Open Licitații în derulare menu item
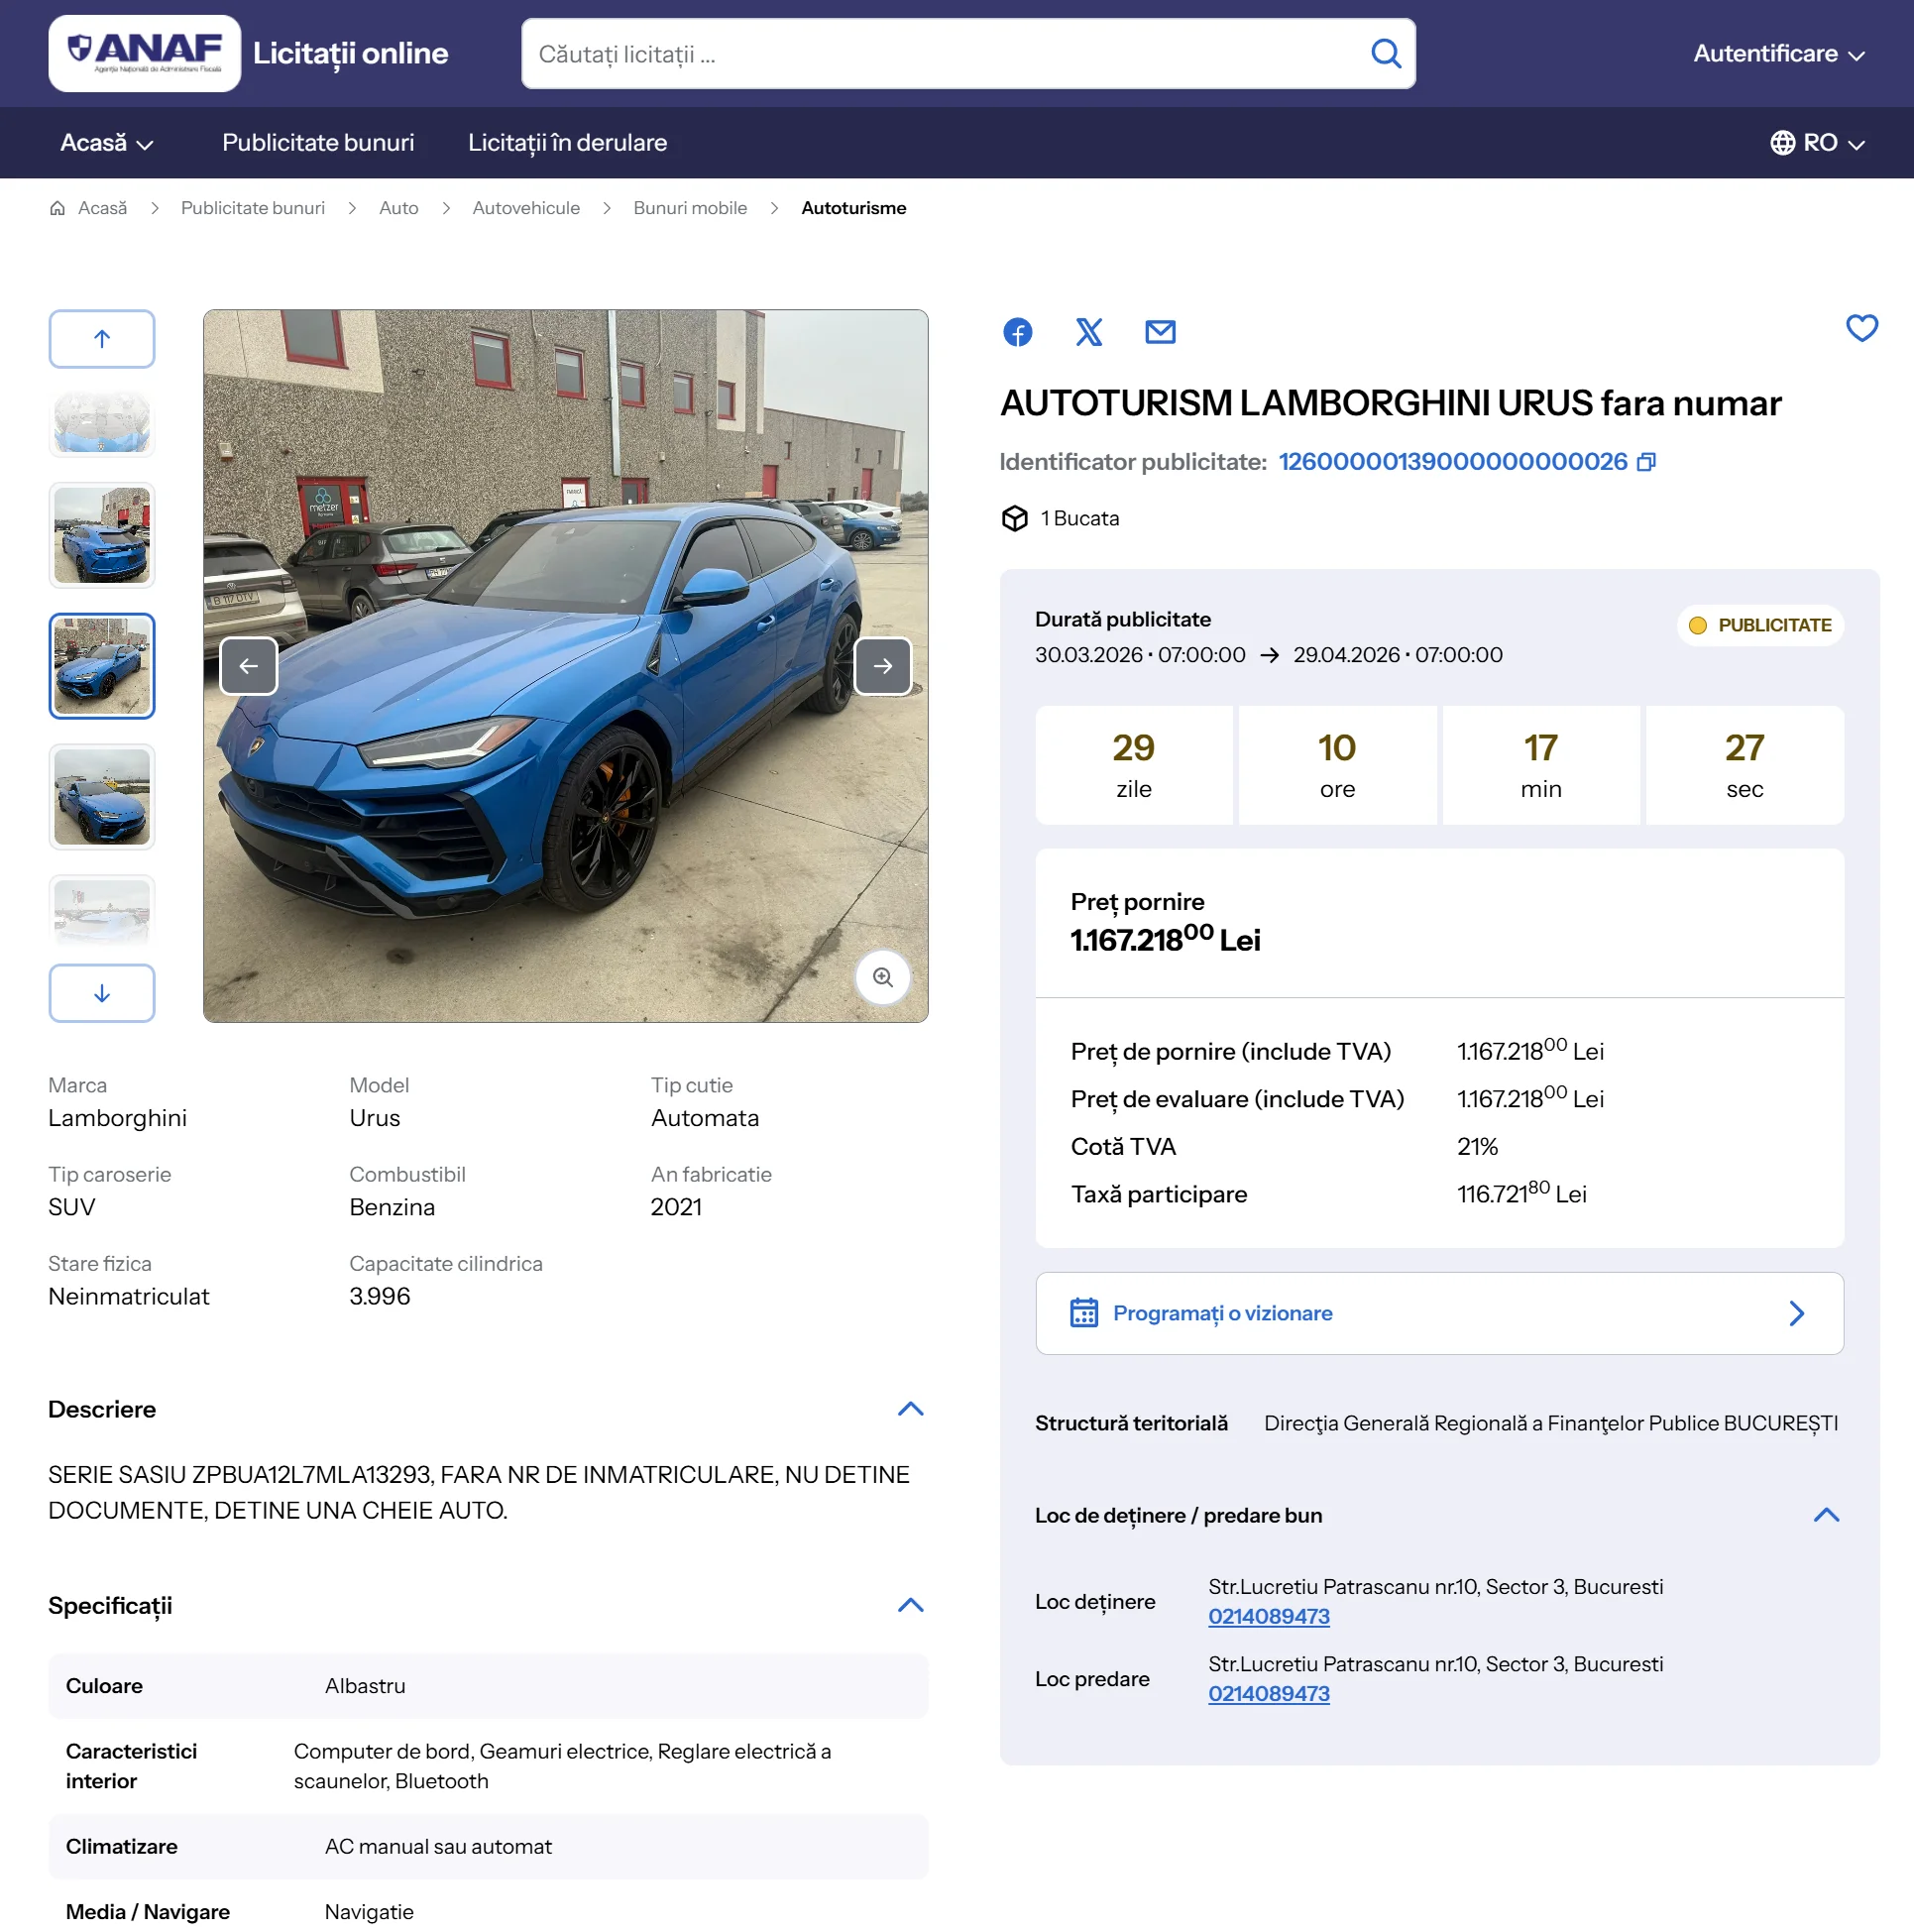Viewport: 1914px width, 1932px height. pyautogui.click(x=567, y=143)
